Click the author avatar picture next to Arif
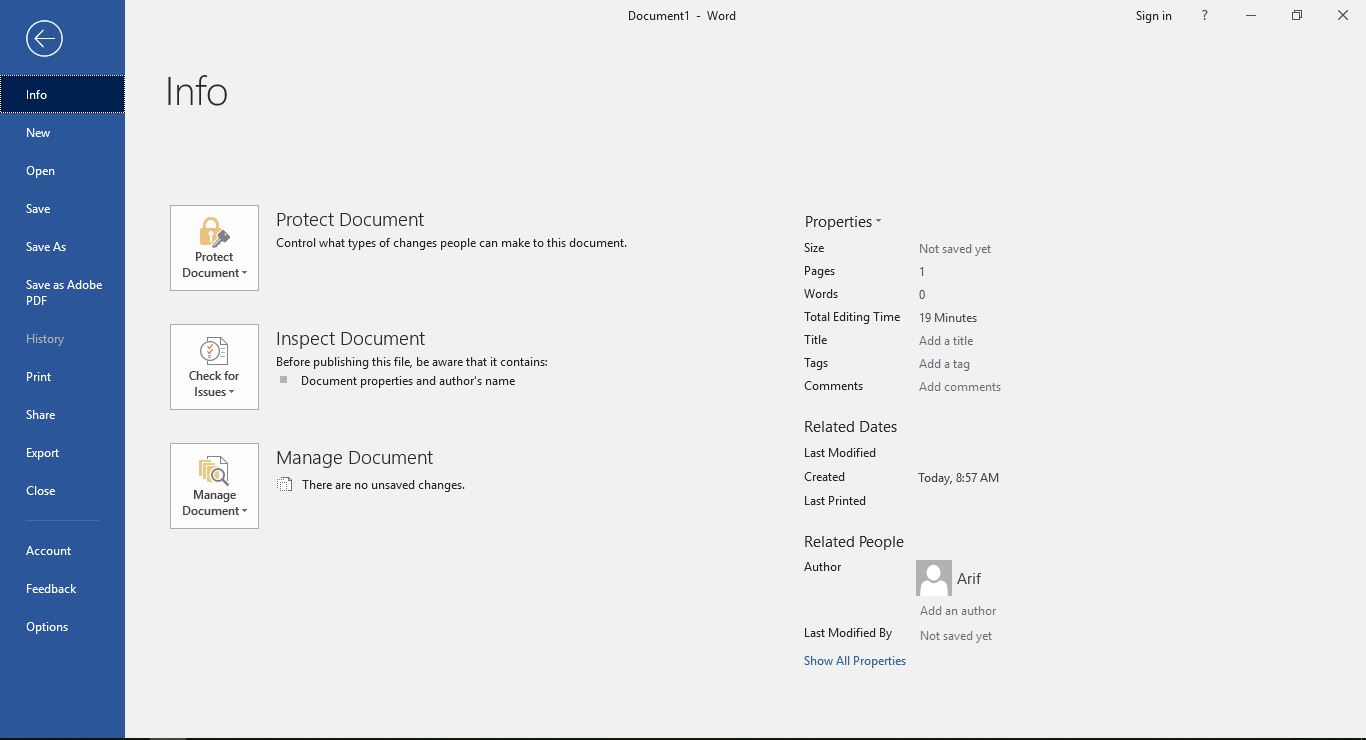Image resolution: width=1366 pixels, height=740 pixels. pyautogui.click(x=933, y=578)
